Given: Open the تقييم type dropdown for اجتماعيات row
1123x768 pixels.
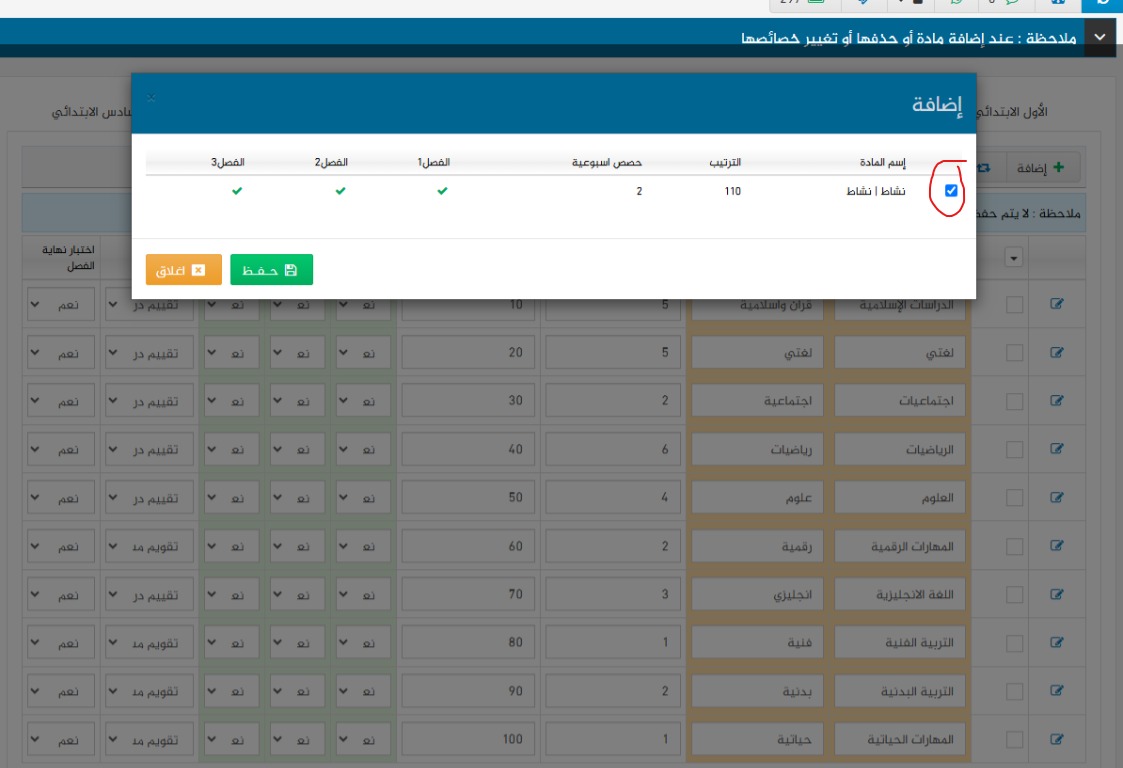Looking at the screenshot, I should pyautogui.click(x=149, y=401).
